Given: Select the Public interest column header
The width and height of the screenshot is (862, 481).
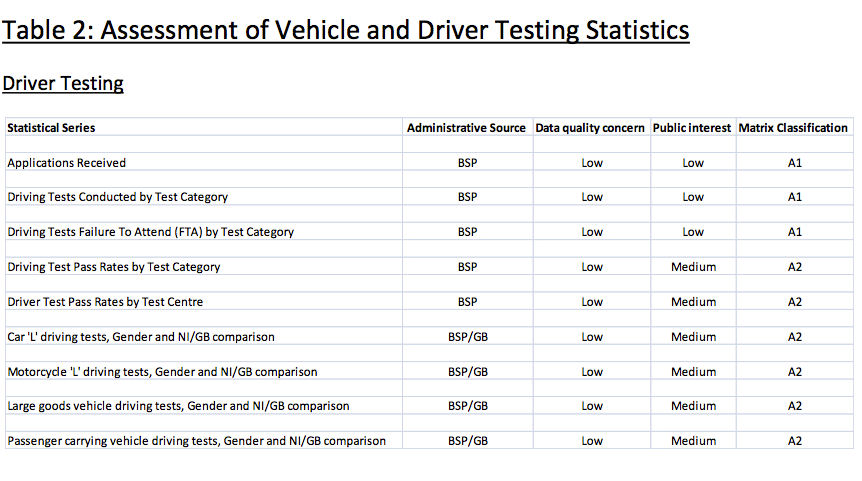Looking at the screenshot, I should (692, 128).
